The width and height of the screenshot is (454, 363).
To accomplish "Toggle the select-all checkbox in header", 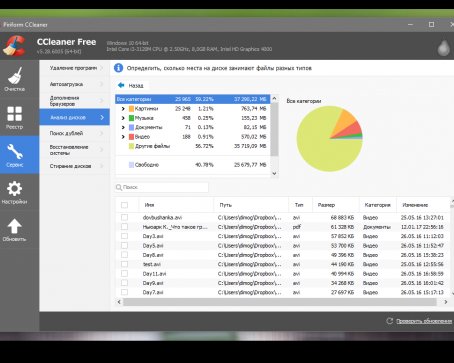I will (x=124, y=205).
